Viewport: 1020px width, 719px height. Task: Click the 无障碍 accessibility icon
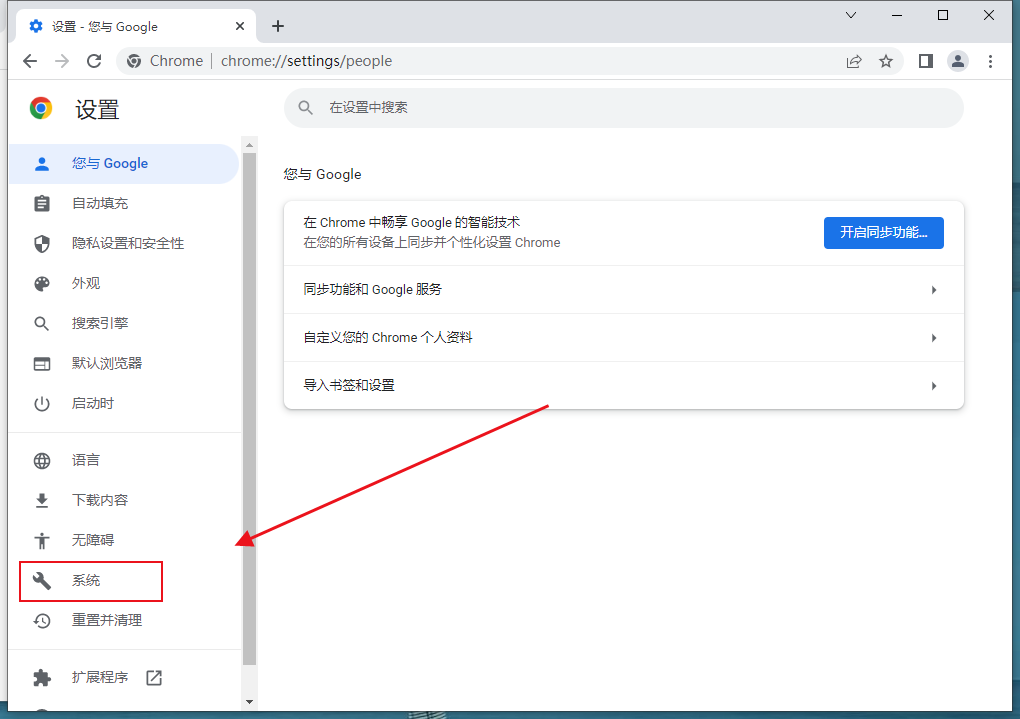coord(42,540)
